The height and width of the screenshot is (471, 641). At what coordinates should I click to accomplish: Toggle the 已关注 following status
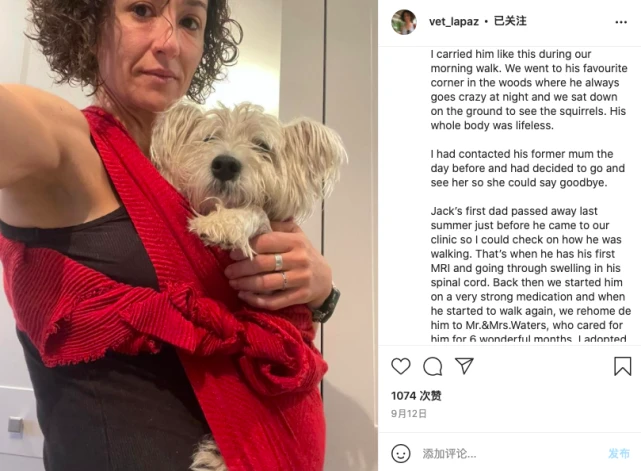coord(510,21)
